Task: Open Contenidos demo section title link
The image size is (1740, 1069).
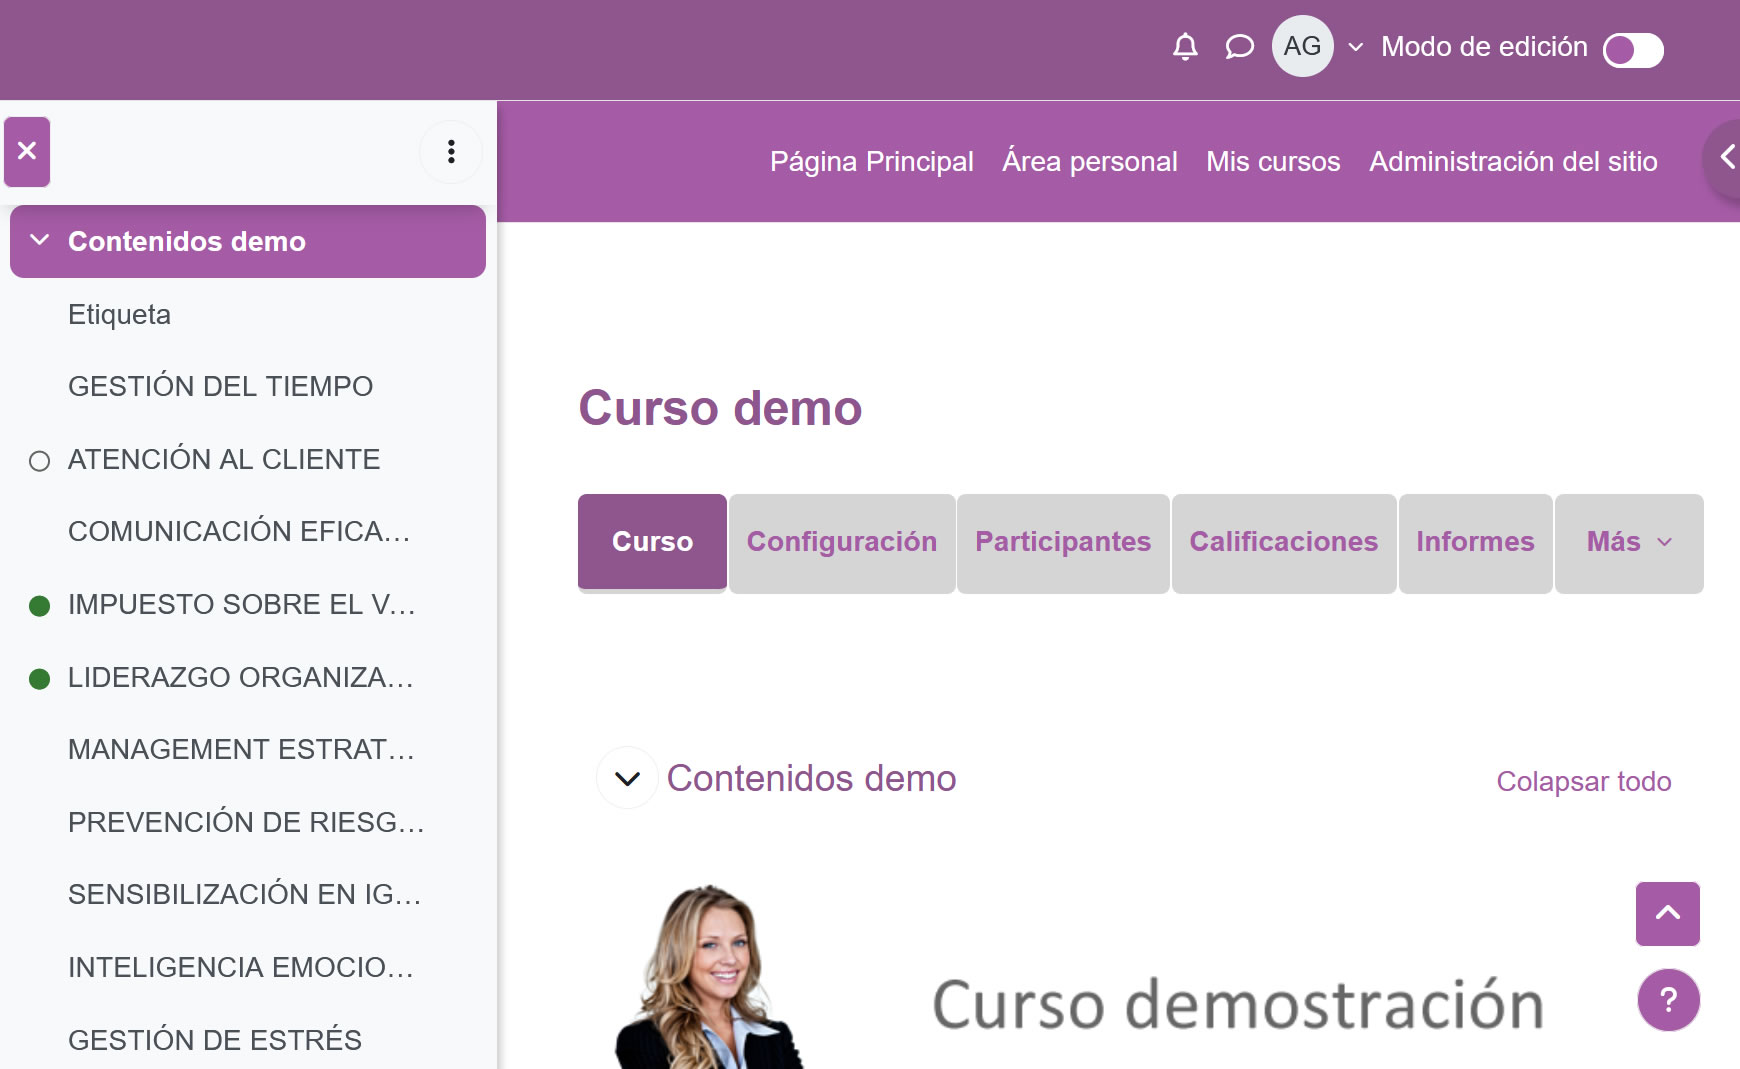Action: click(811, 778)
